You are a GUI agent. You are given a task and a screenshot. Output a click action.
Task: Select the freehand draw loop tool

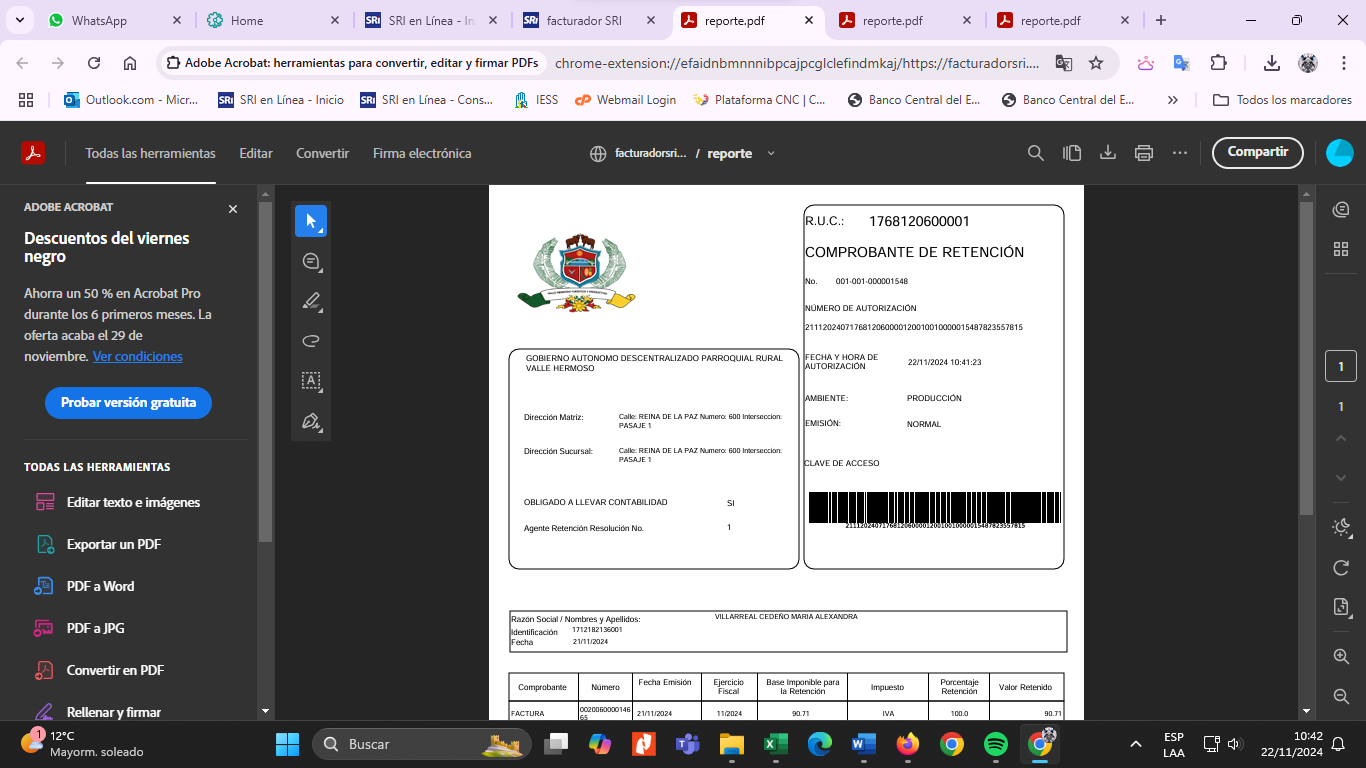click(310, 341)
